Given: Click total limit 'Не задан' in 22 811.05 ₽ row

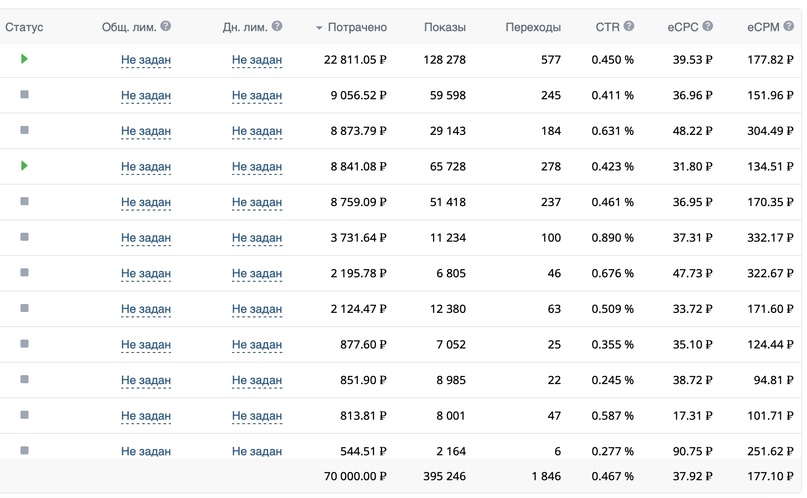Looking at the screenshot, I should [x=146, y=60].
